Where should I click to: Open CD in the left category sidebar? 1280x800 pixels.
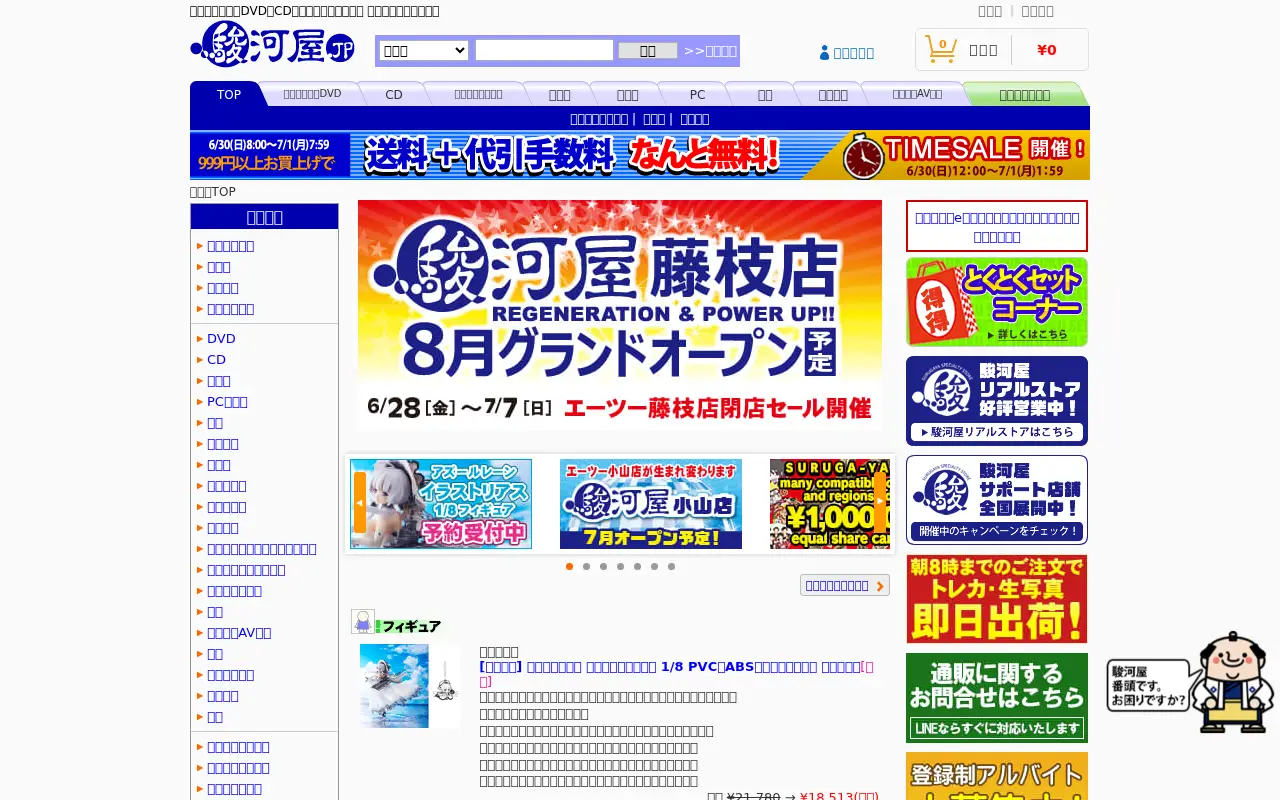[216, 360]
